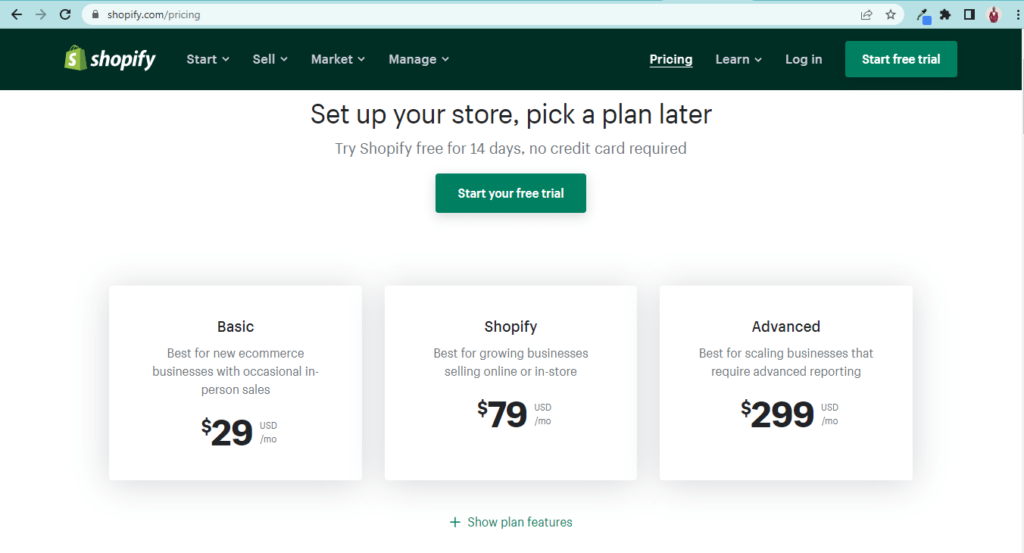Go back using the browser back arrow
The image size is (1024, 553).
16,14
